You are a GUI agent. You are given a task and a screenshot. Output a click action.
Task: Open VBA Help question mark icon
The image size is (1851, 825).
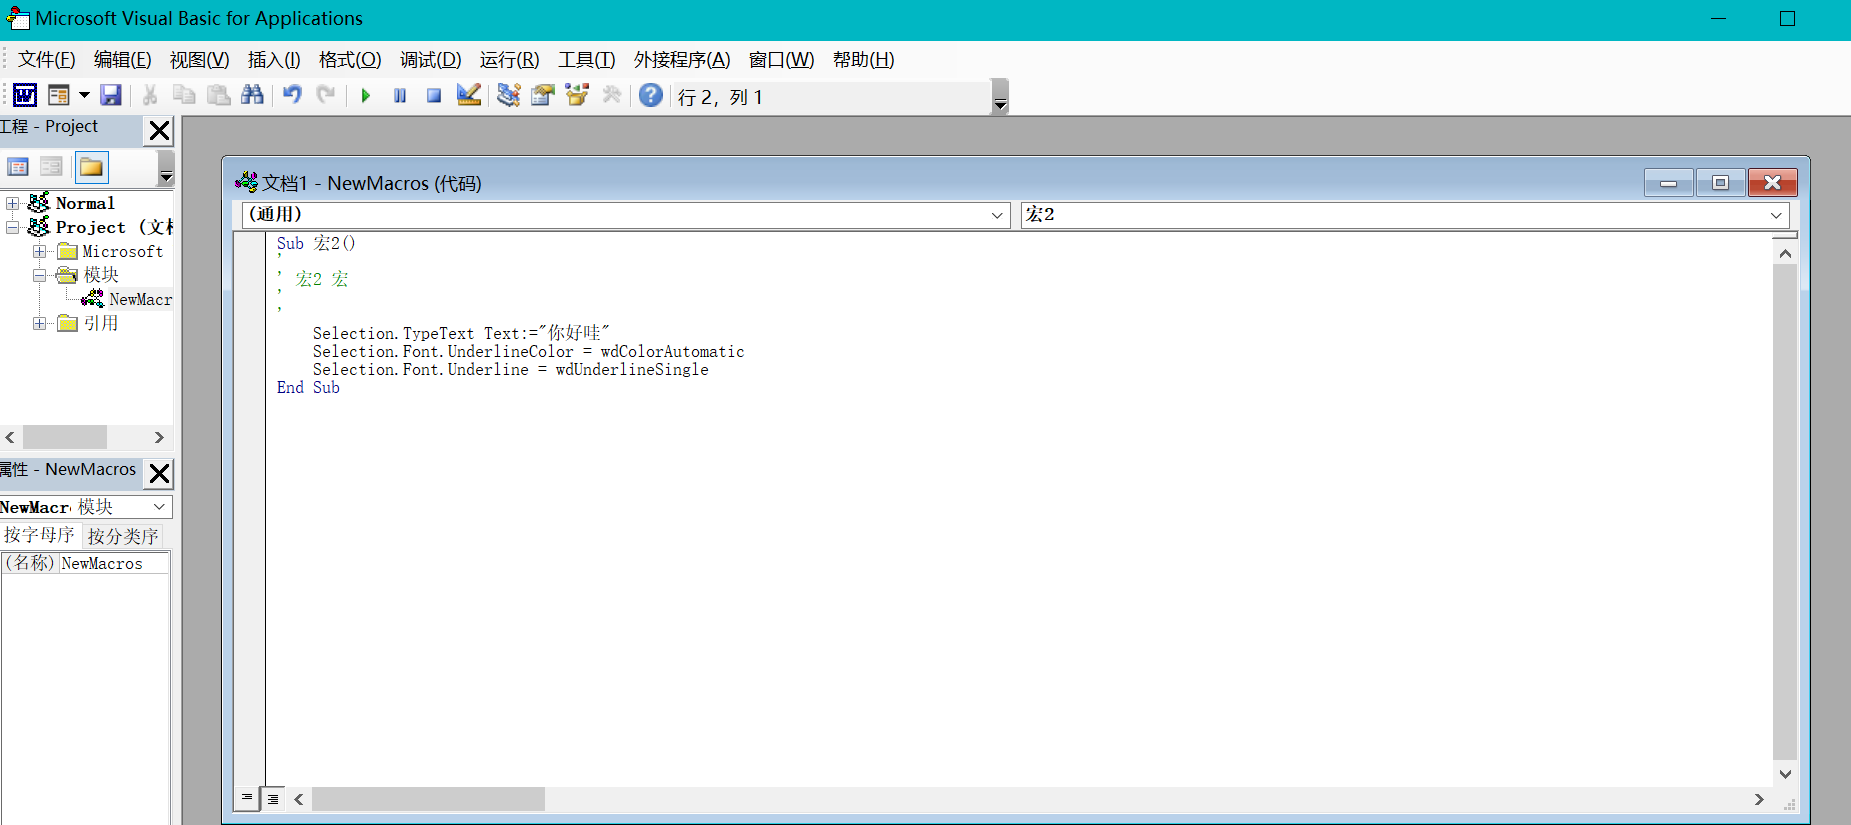point(651,95)
